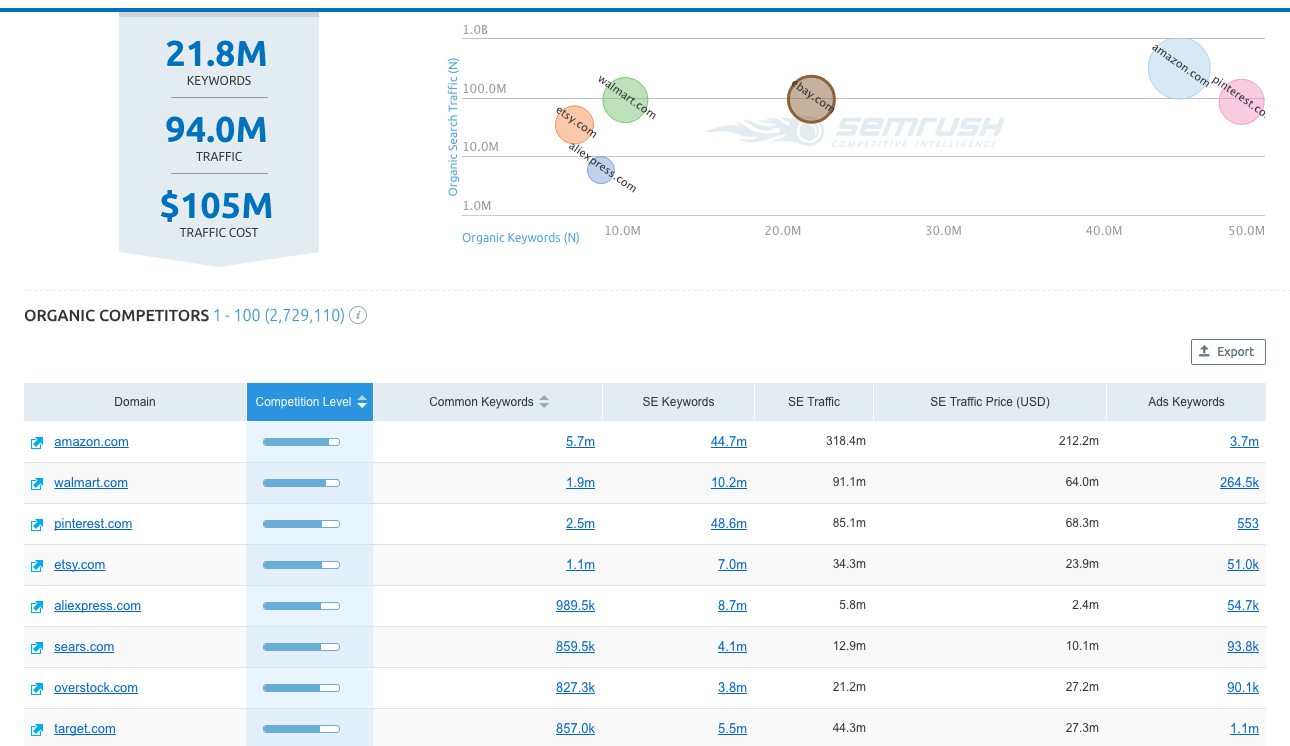Open external link icon for sears.com
The width and height of the screenshot is (1290, 746).
tap(37, 648)
